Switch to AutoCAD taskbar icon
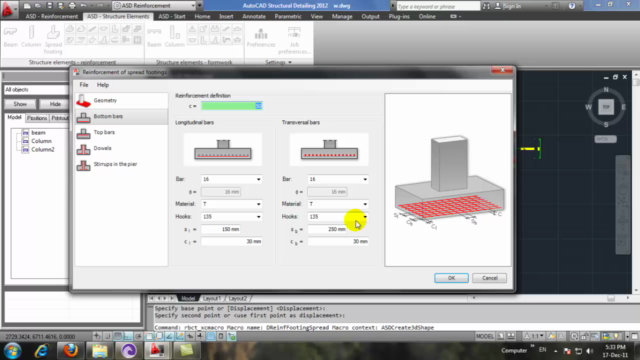 click(x=157, y=351)
